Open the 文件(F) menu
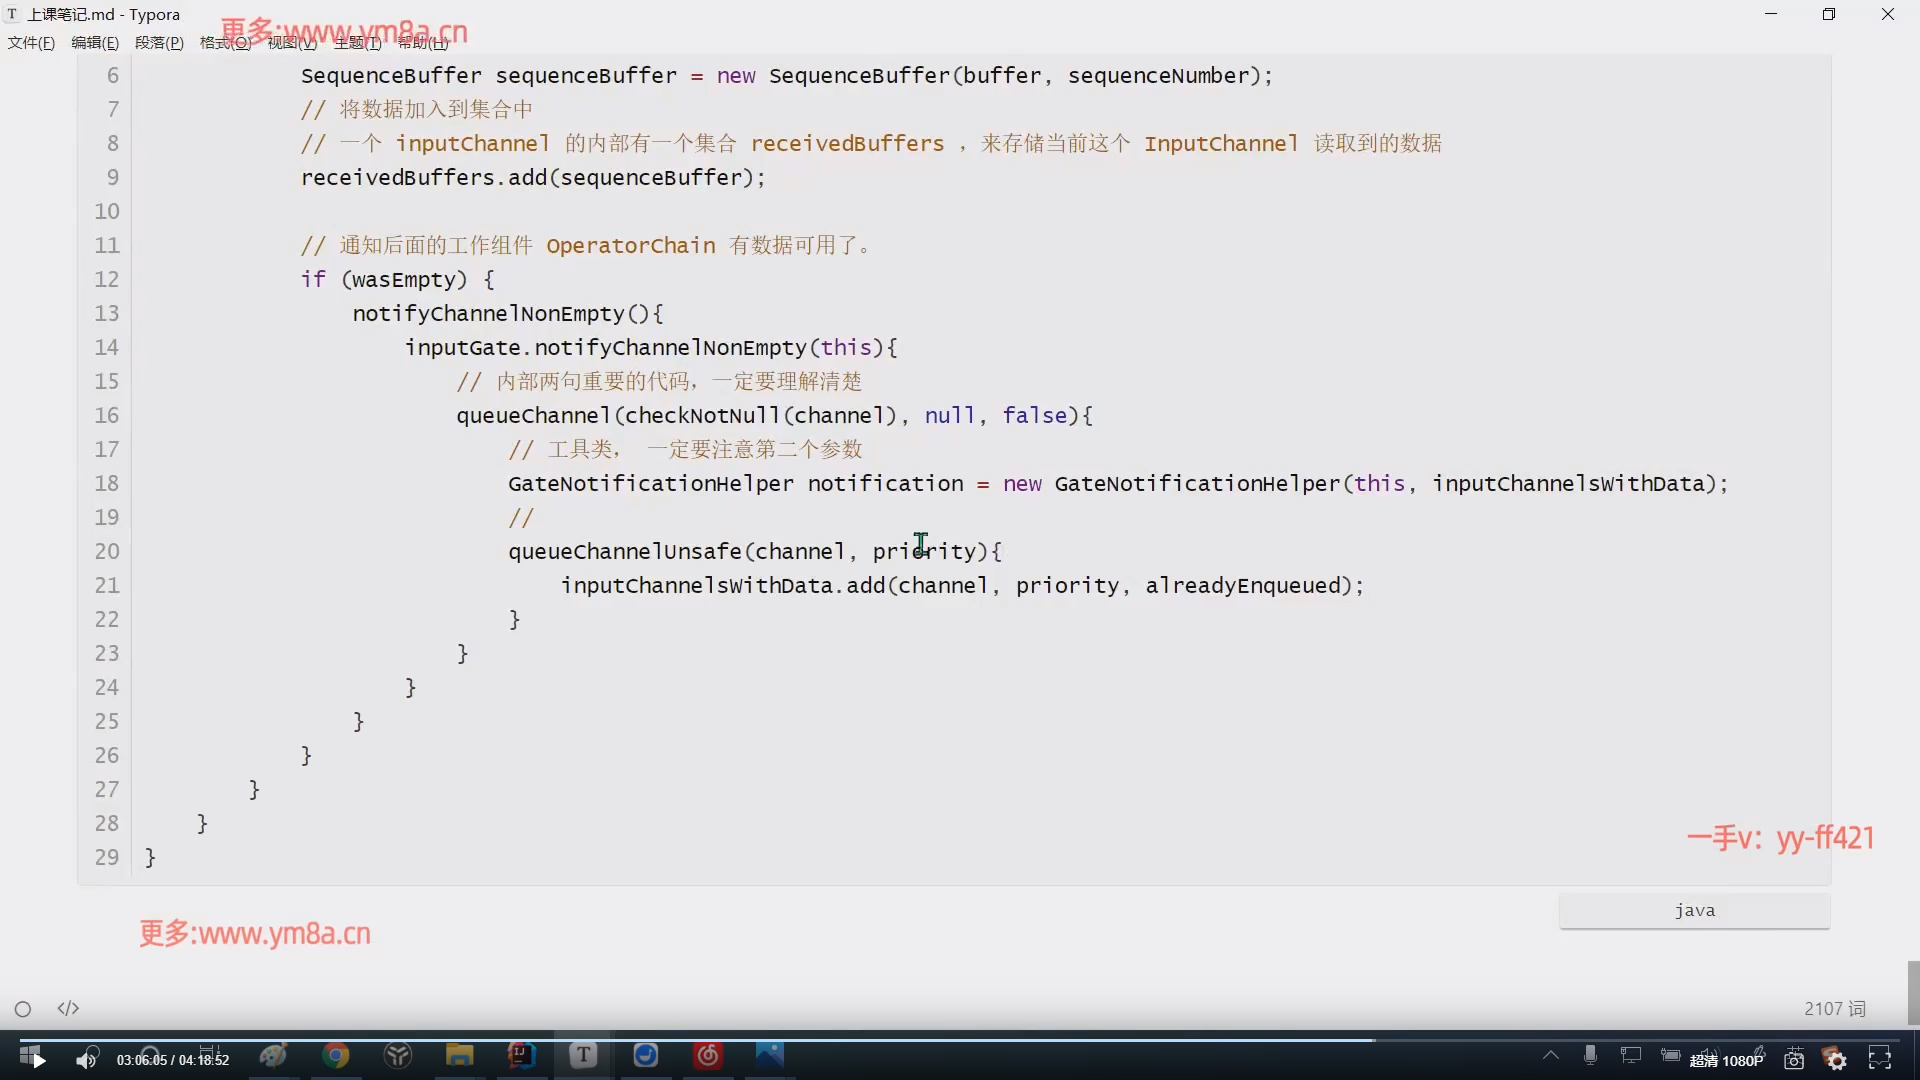Viewport: 1920px width, 1080px height. click(31, 43)
